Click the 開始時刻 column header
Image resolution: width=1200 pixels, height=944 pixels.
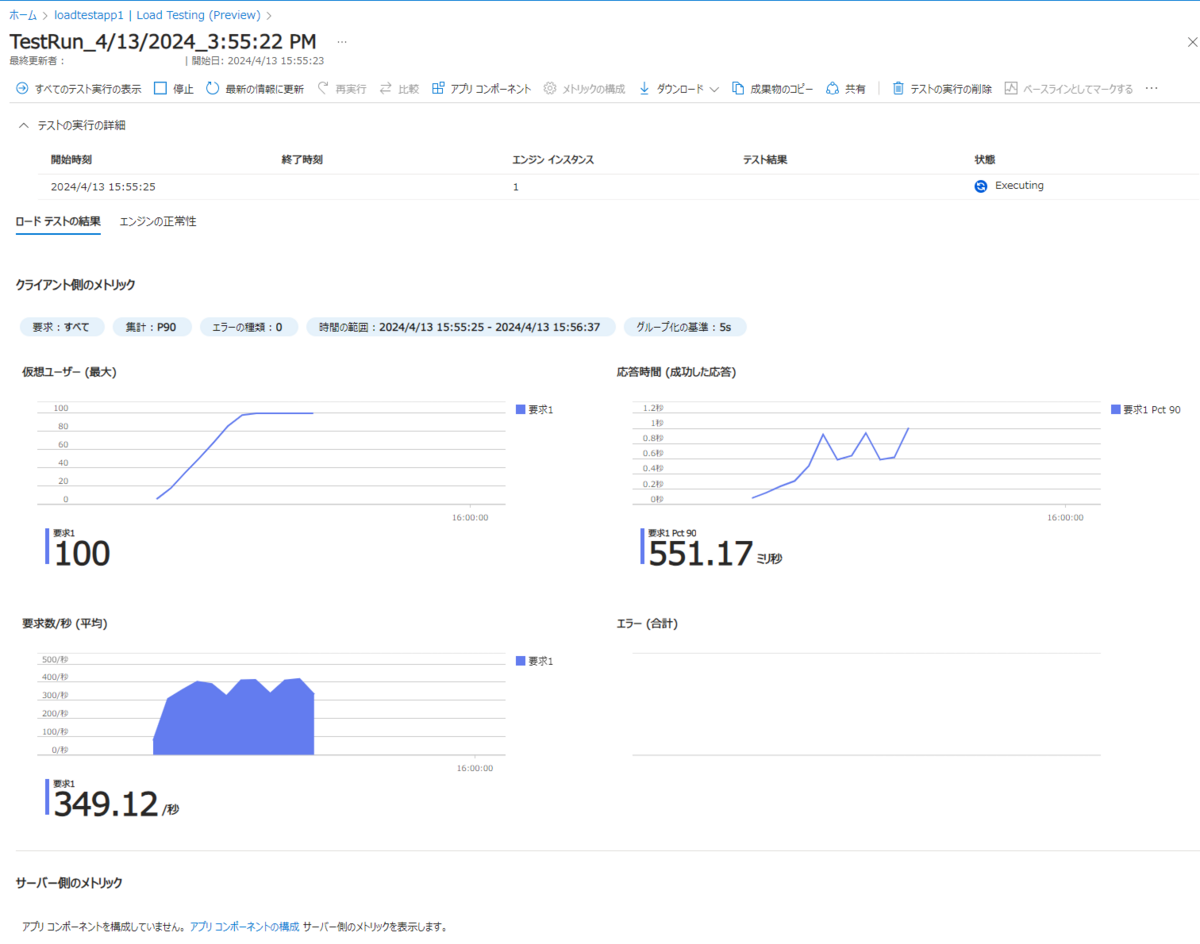click(72, 160)
